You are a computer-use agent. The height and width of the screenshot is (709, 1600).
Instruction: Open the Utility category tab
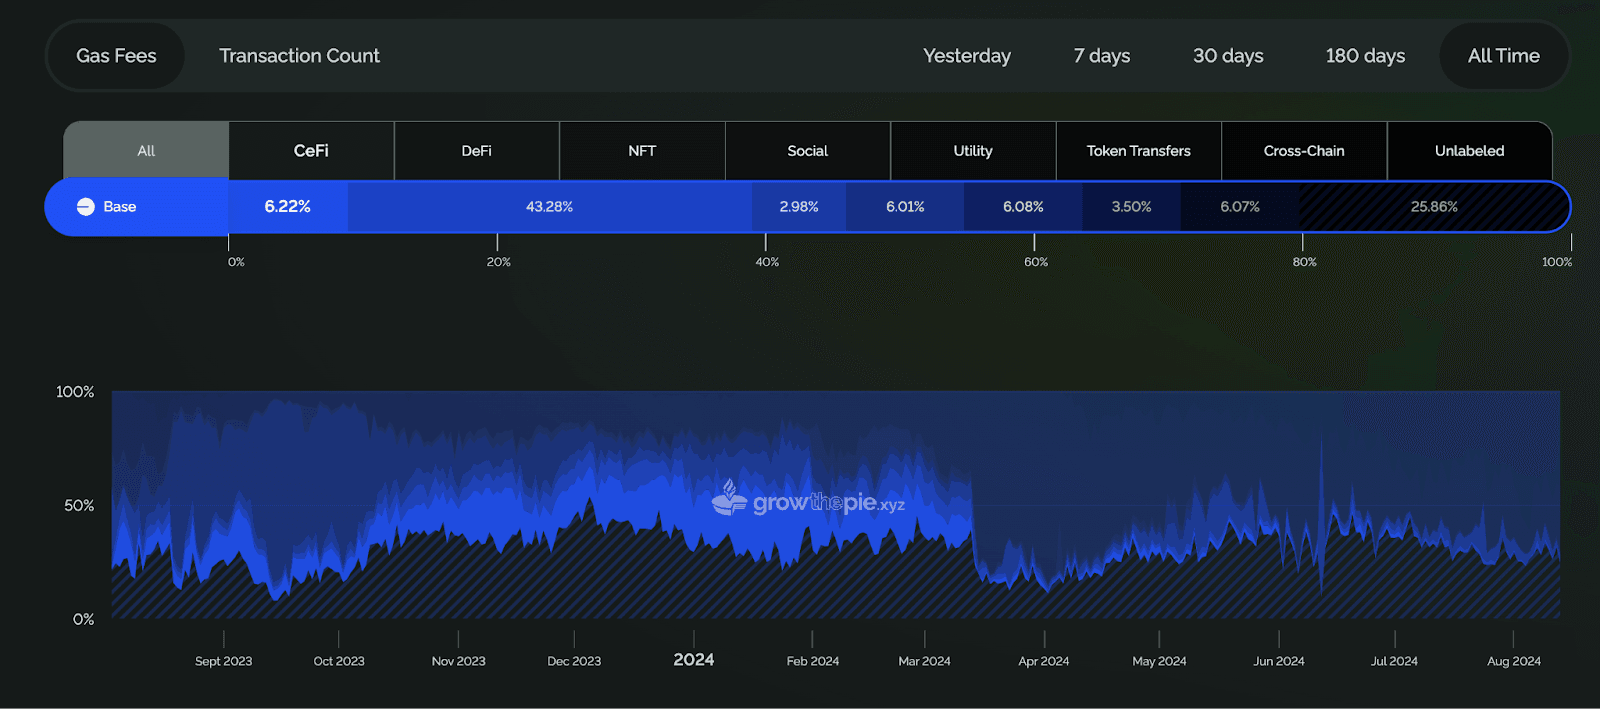click(x=973, y=151)
